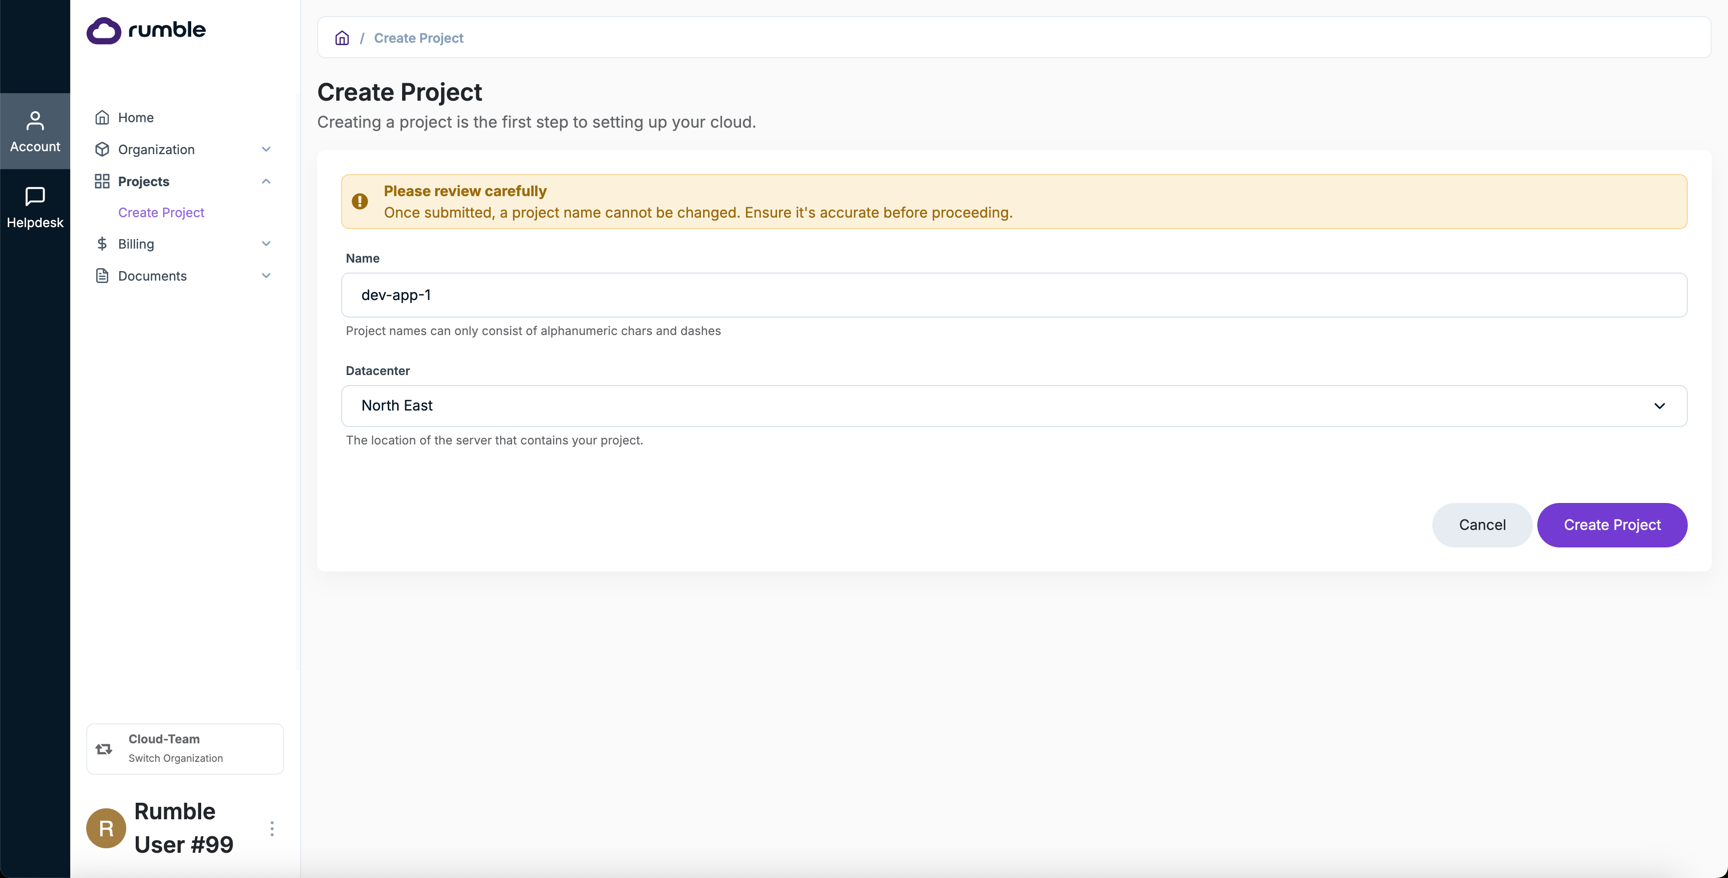
Task: Click the Projects menu label
Action: coord(144,181)
